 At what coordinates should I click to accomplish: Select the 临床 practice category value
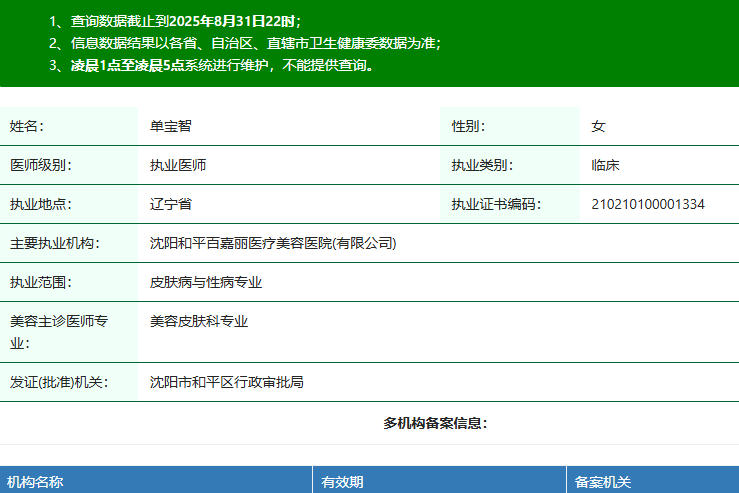[606, 165]
